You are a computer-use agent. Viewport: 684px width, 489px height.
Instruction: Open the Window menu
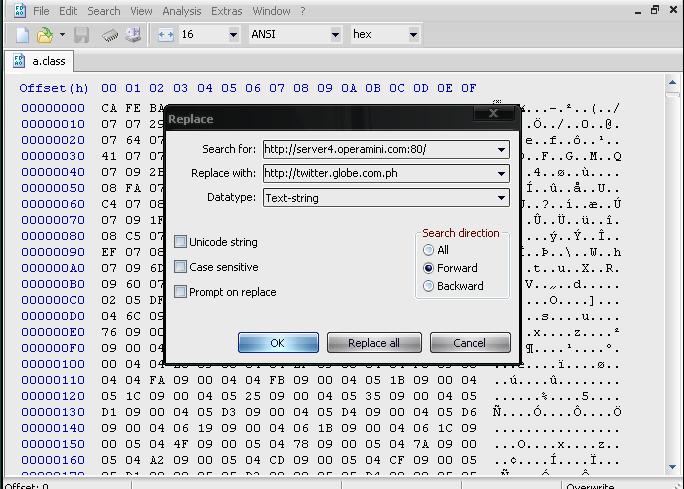click(271, 11)
